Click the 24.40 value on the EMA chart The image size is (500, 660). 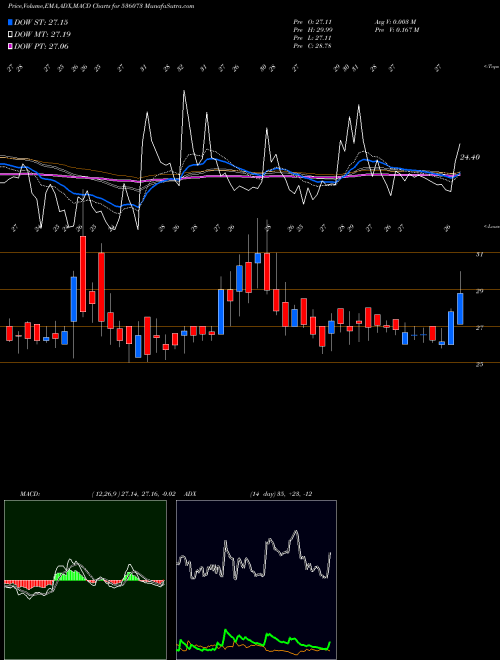470,157
